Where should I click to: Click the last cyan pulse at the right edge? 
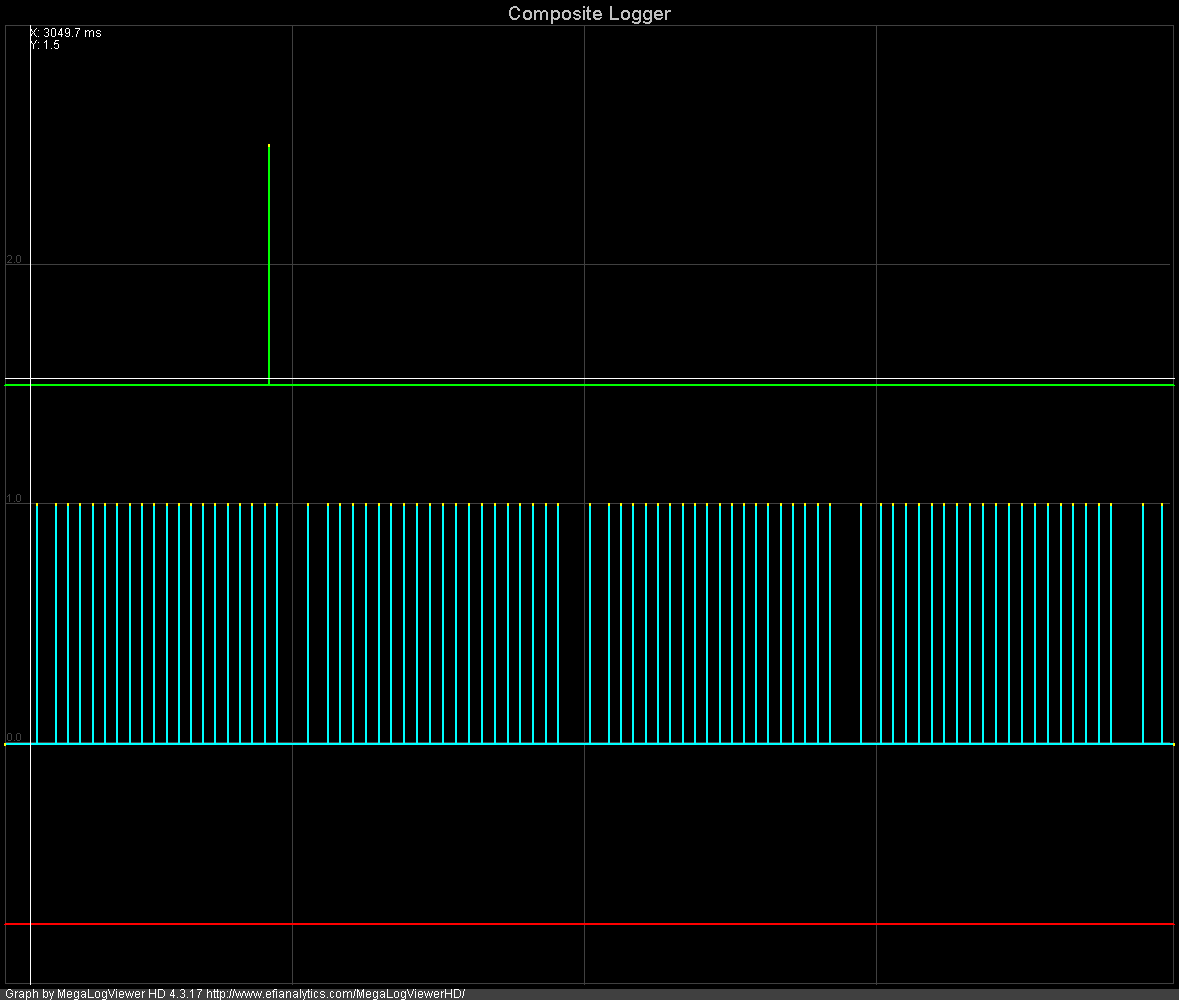coord(1162,620)
